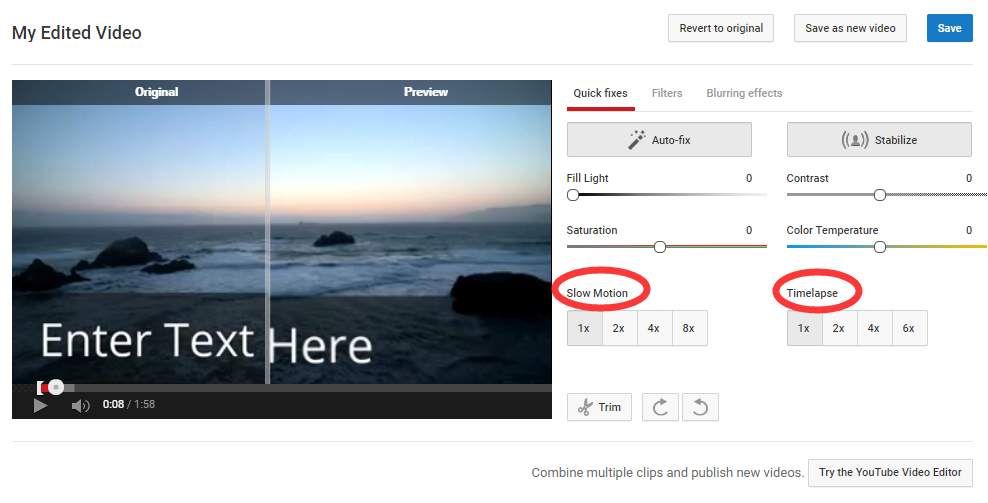This screenshot has height=503, width=988.
Task: Click Save as new video
Action: (850, 28)
